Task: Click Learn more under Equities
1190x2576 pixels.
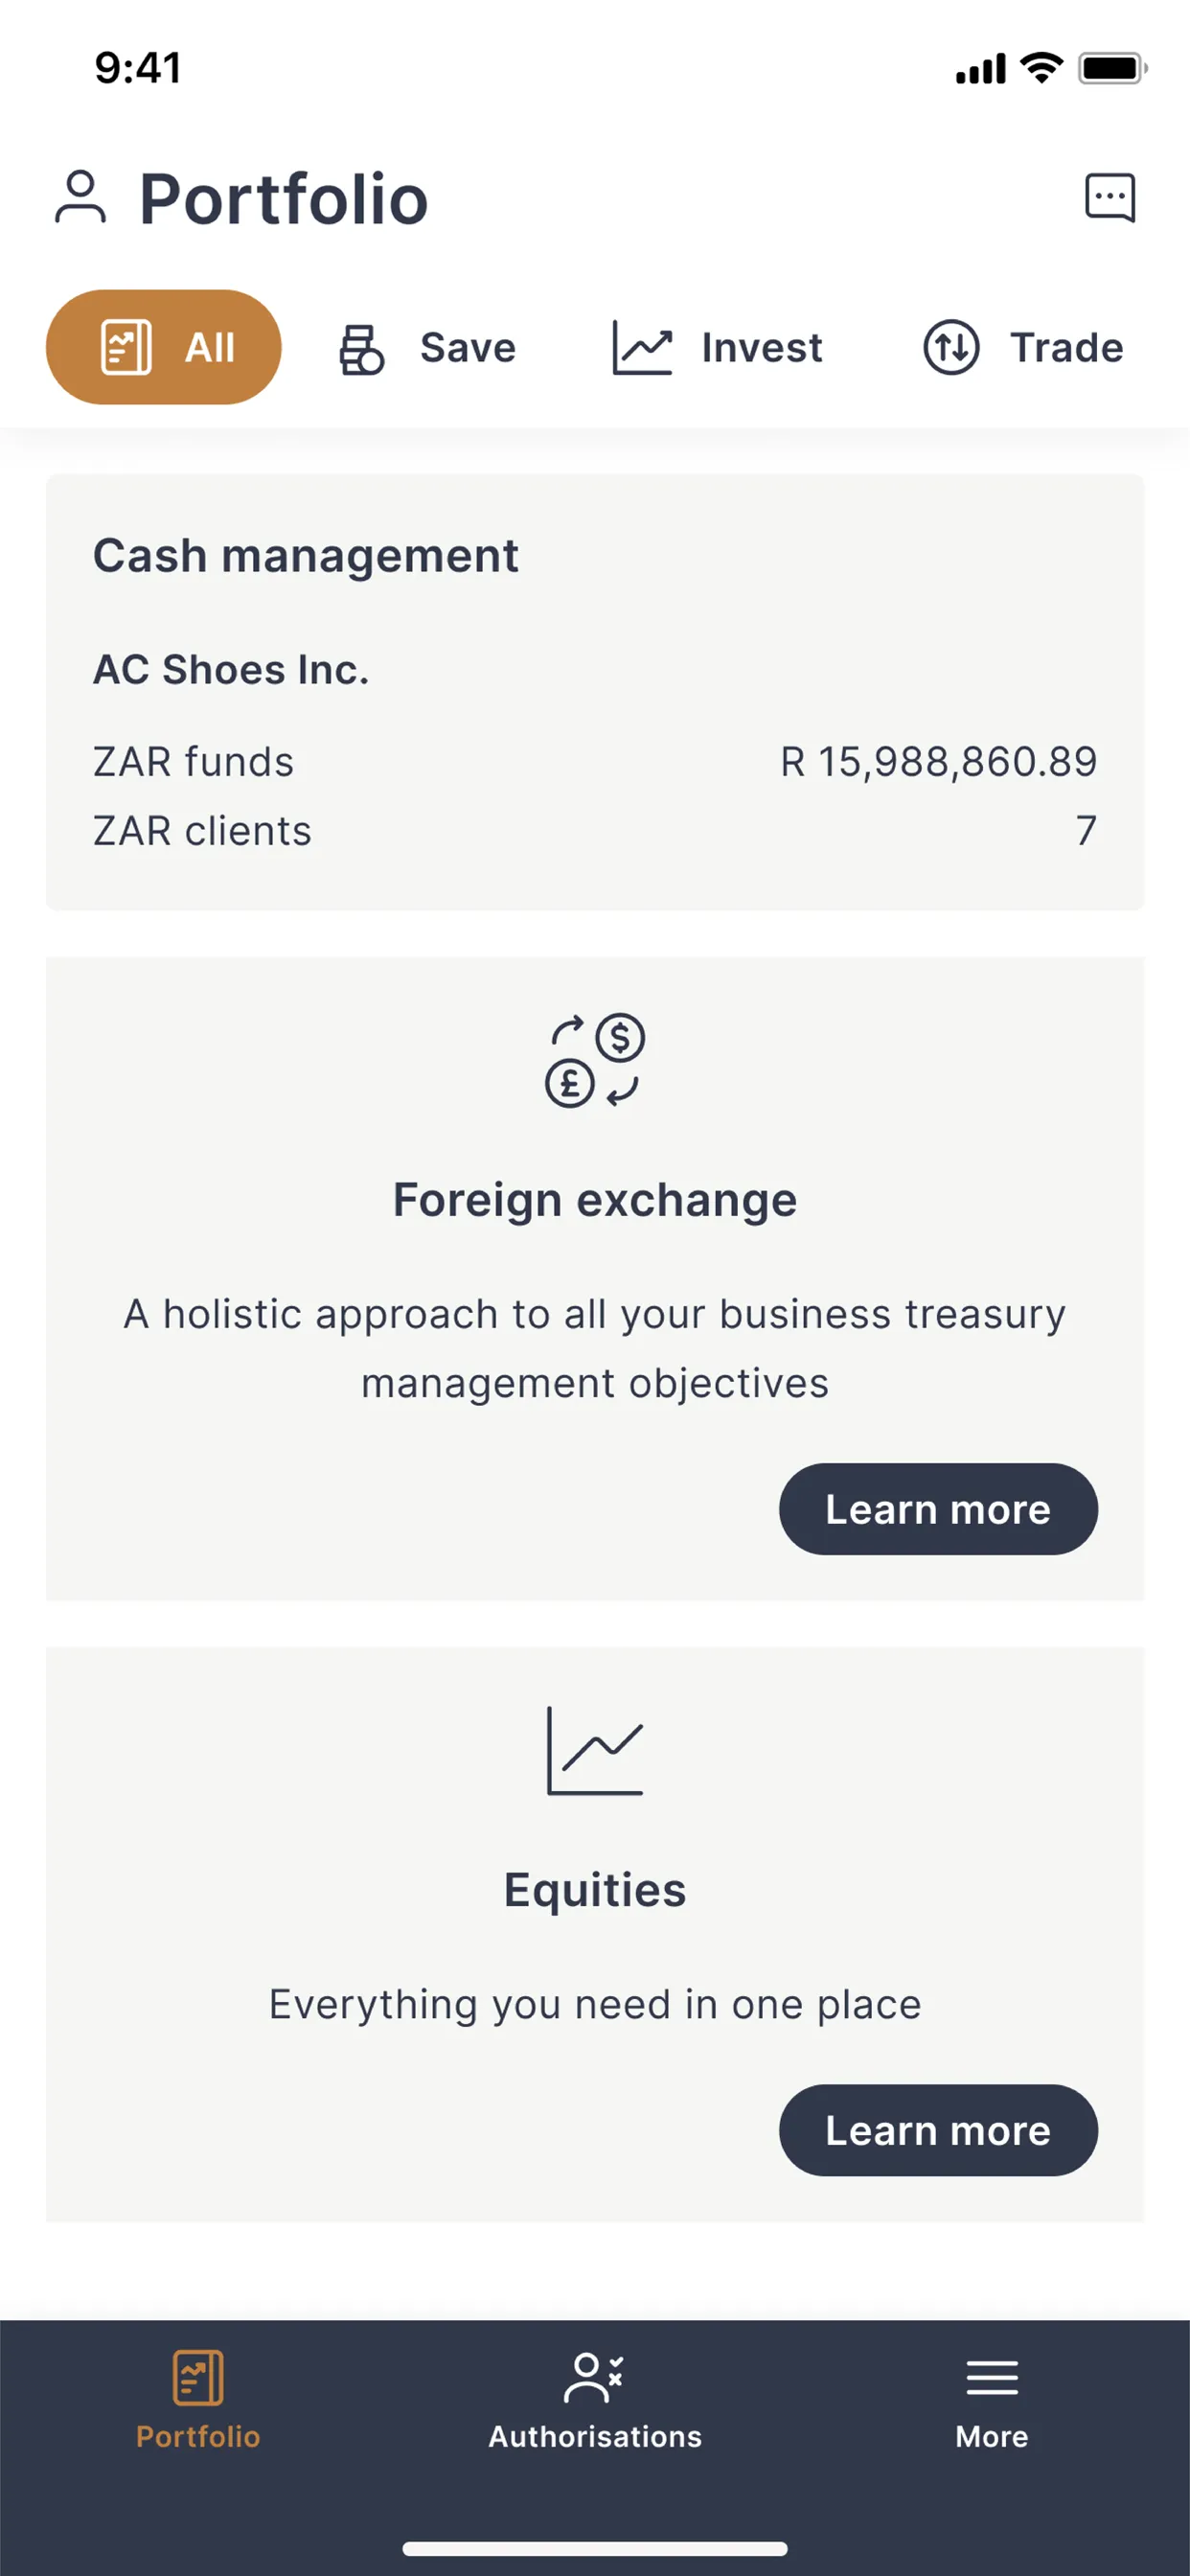Action: tap(938, 2130)
